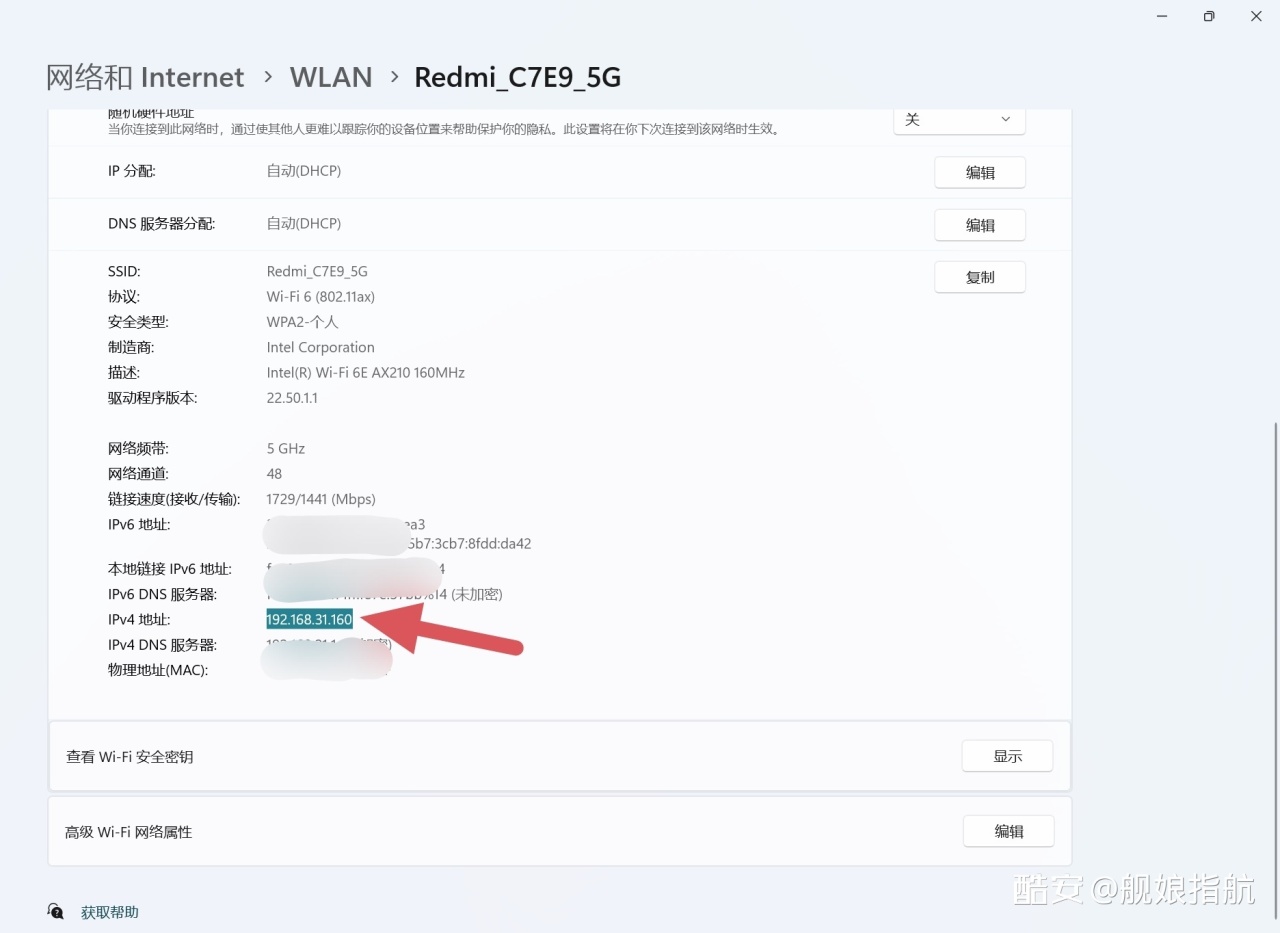Edit 高级 Wi-Fi 网络属性

1008,831
